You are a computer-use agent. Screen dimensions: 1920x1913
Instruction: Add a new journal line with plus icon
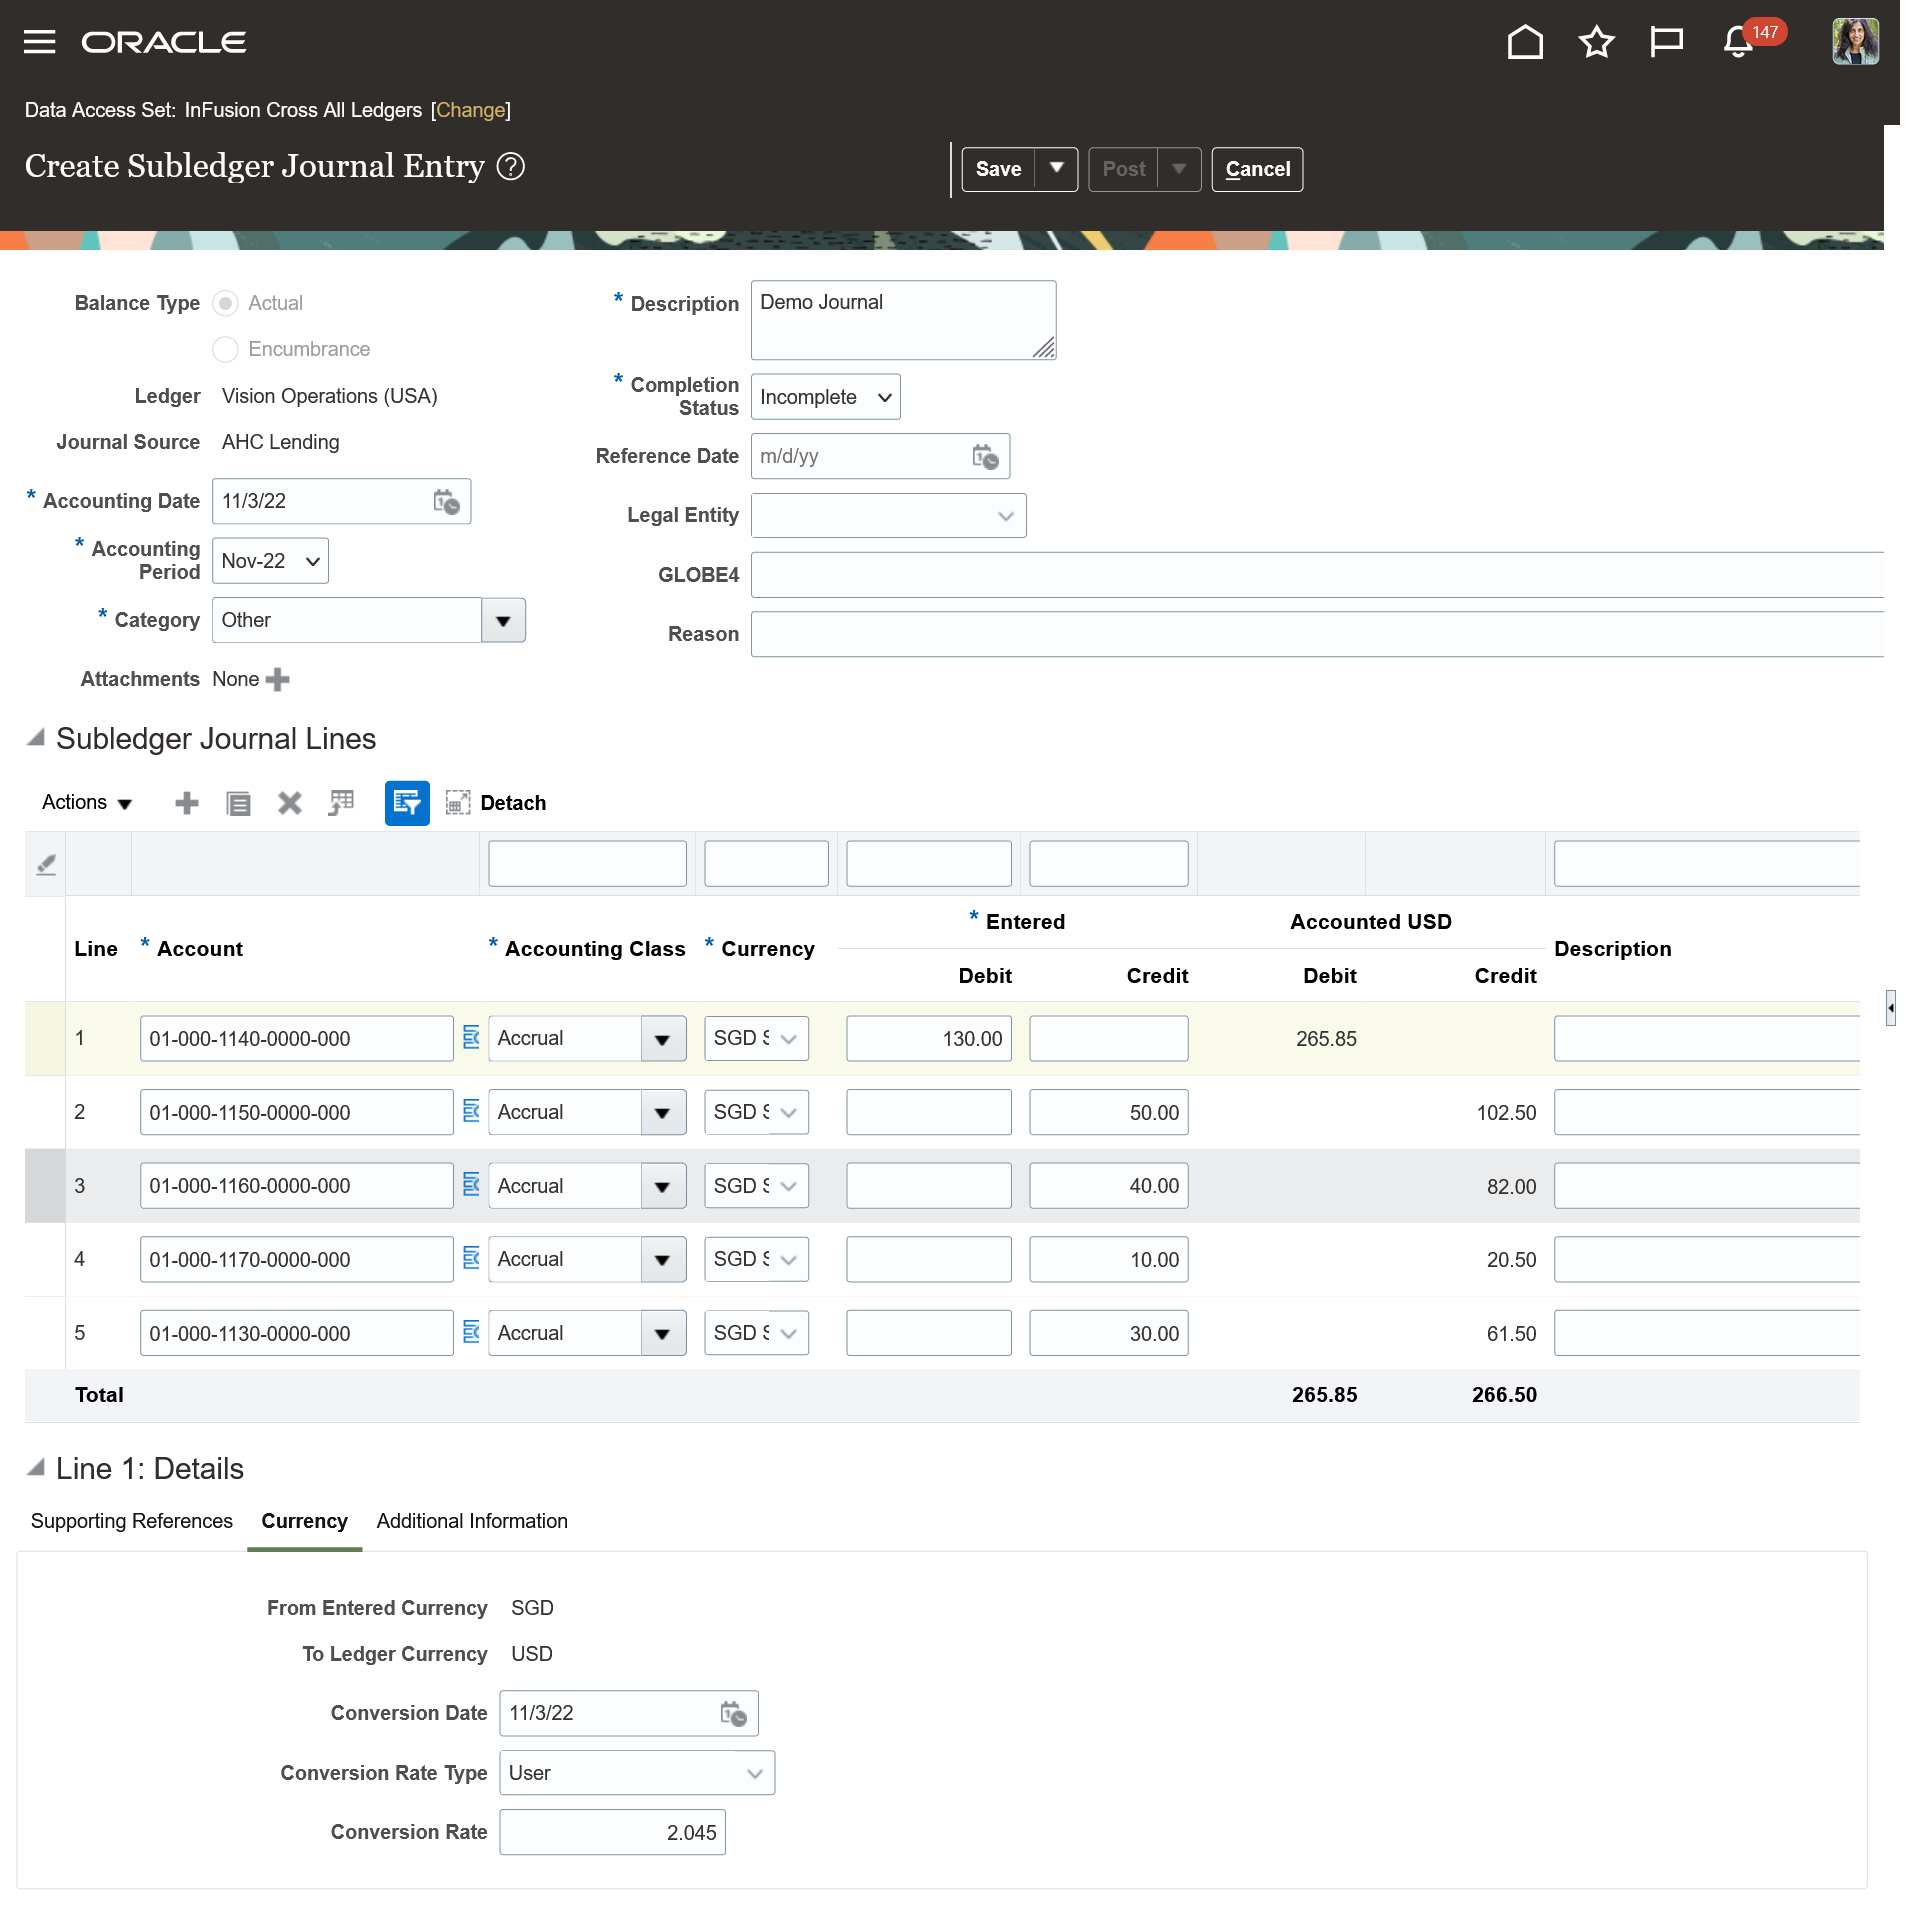(187, 803)
